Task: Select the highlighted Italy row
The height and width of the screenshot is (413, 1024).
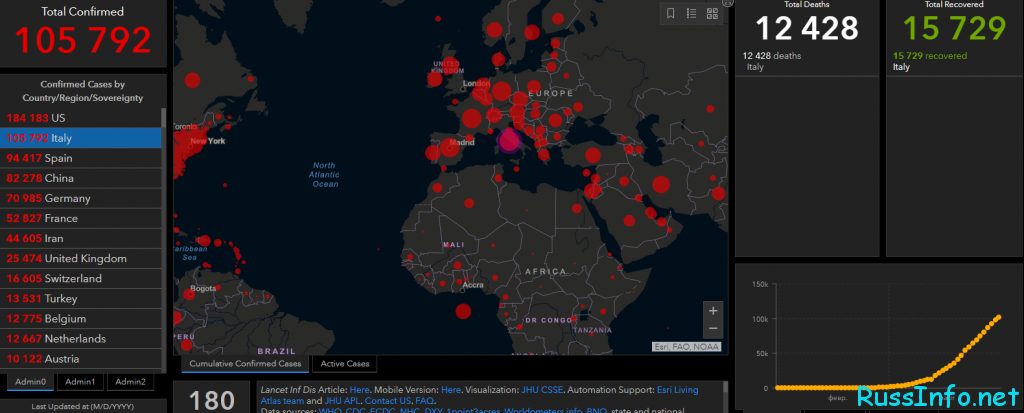Action: [x=81, y=138]
